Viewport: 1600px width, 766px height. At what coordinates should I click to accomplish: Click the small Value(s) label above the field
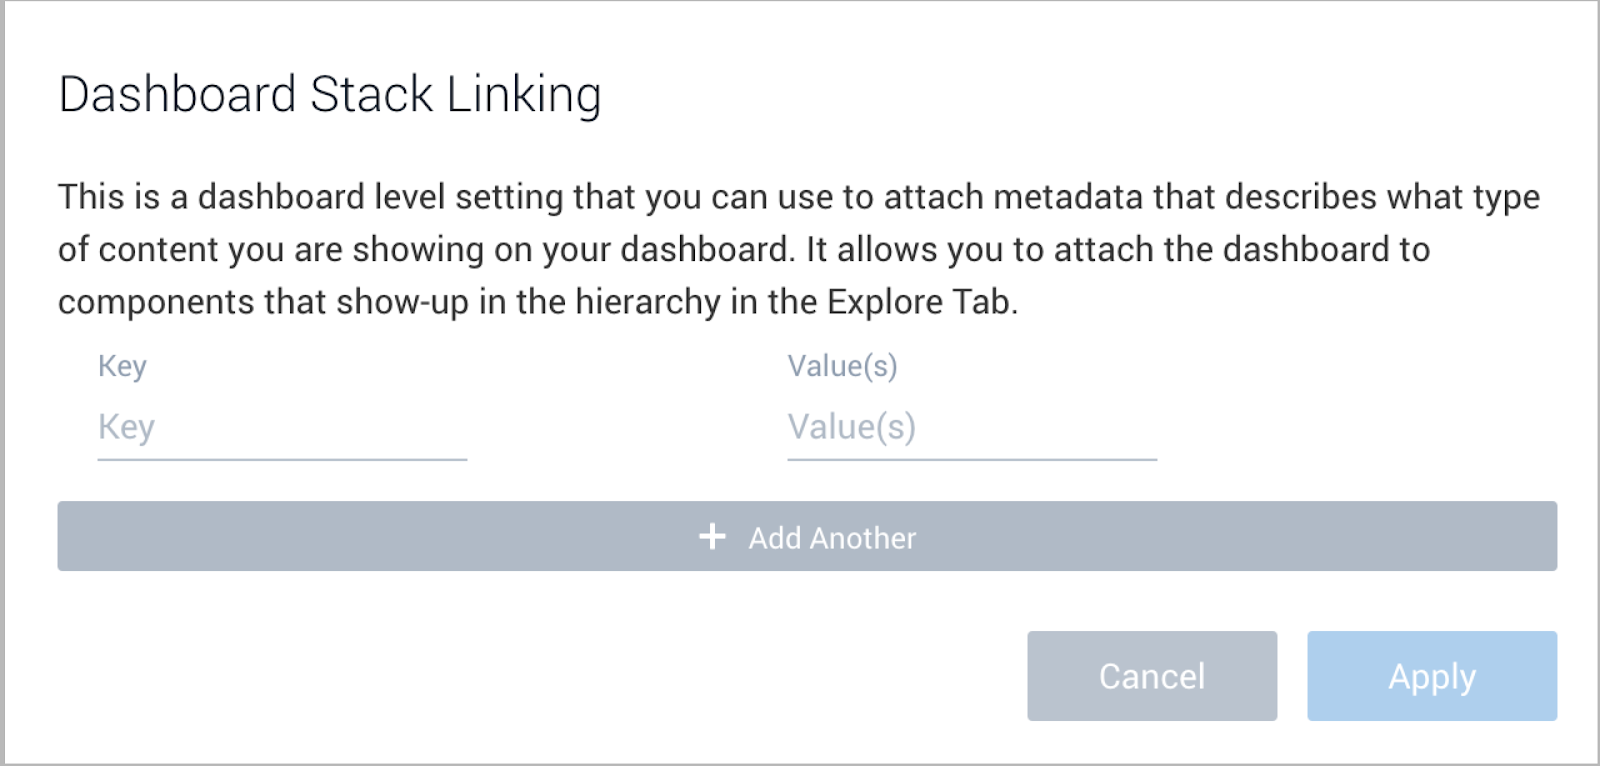click(842, 366)
